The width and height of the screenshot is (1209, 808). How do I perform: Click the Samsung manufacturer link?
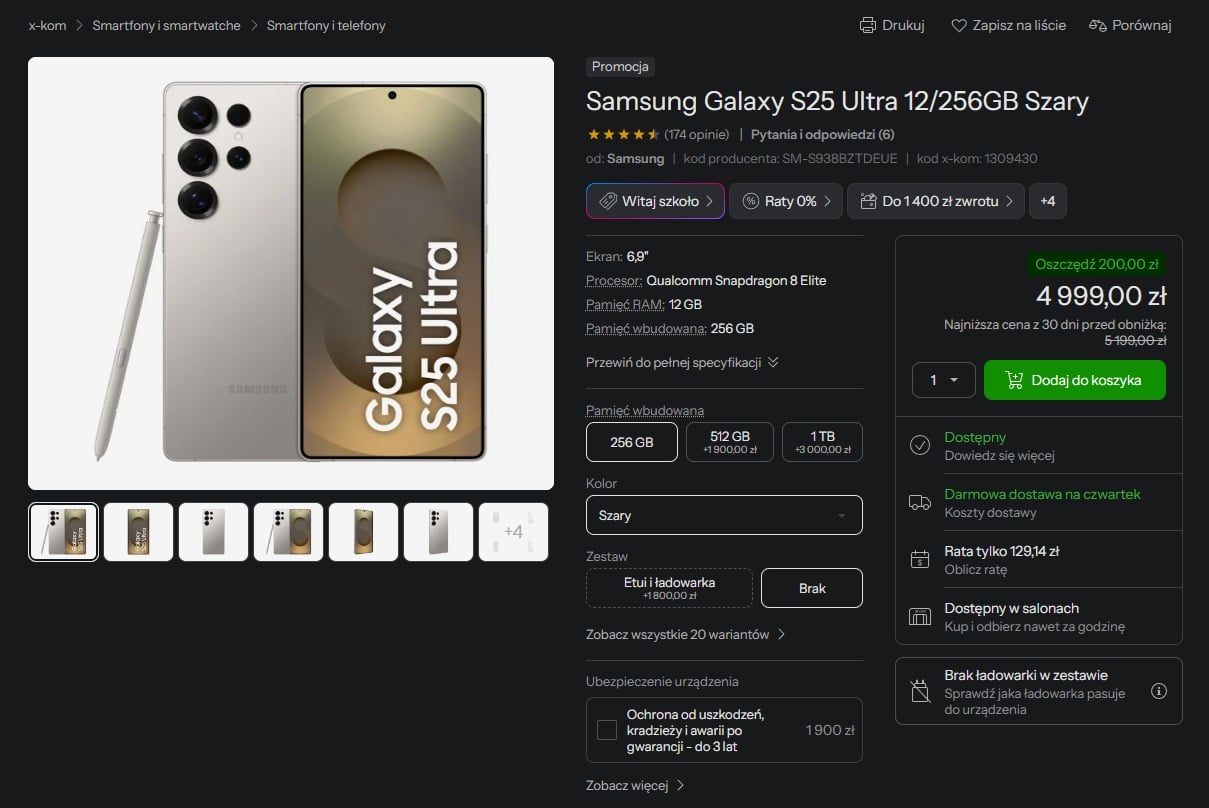pos(636,158)
